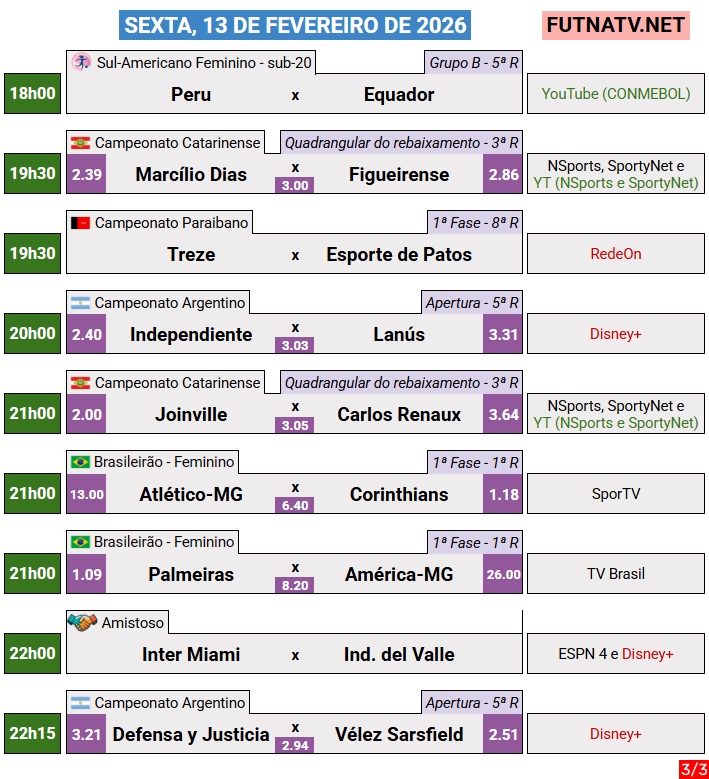This screenshot has height=779, width=709.
Task: Click the Santa Catarina flag beside Marcílio Dias match
Action: click(81, 143)
